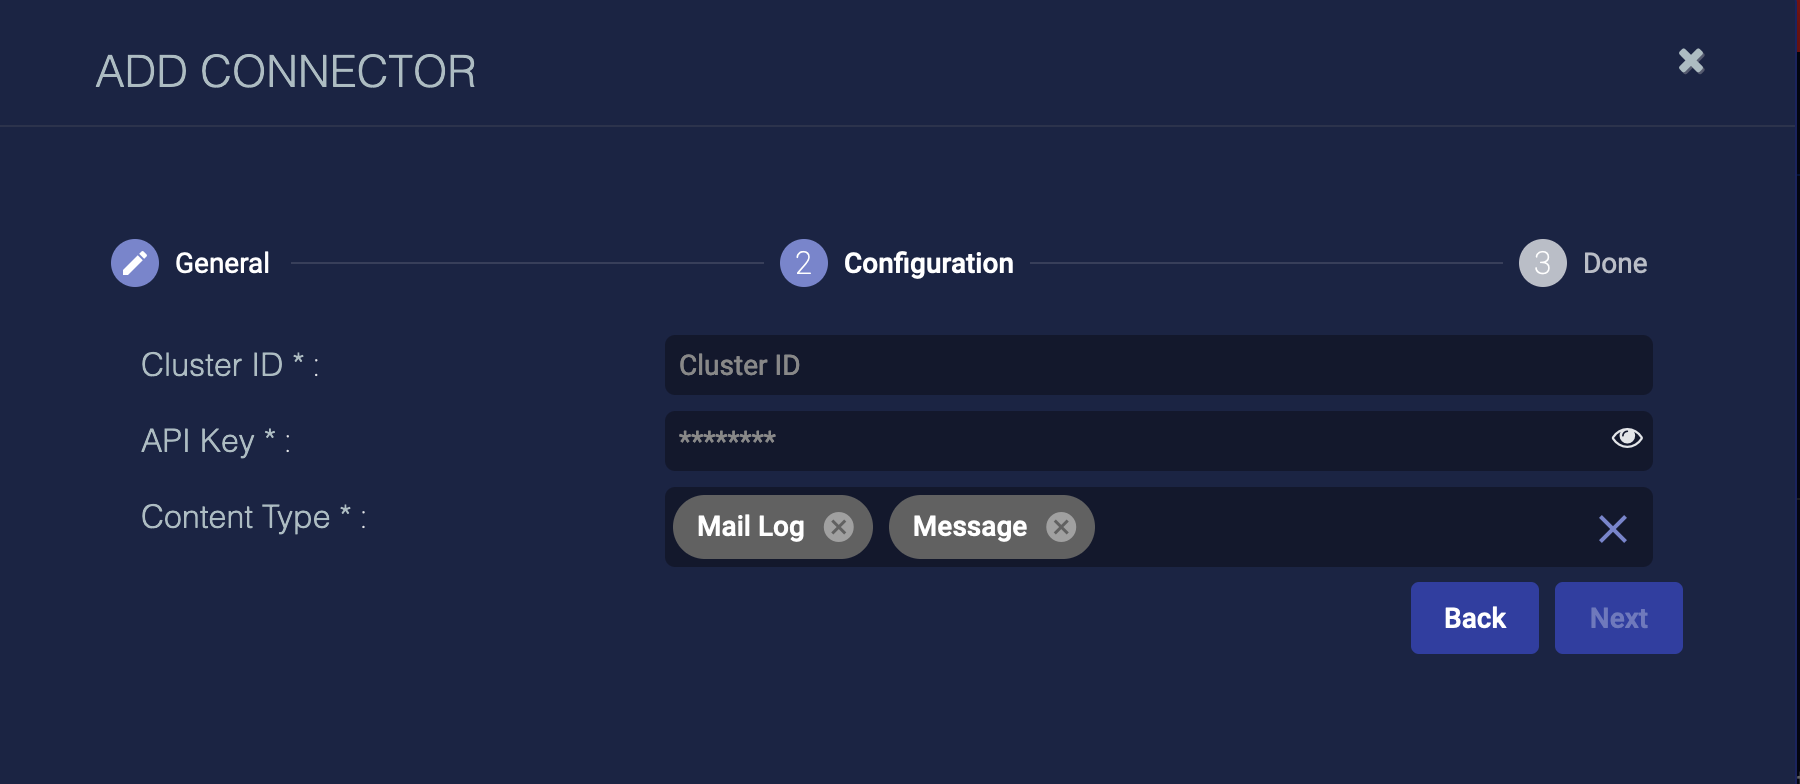
Task: Go to the General step label
Action: click(222, 263)
